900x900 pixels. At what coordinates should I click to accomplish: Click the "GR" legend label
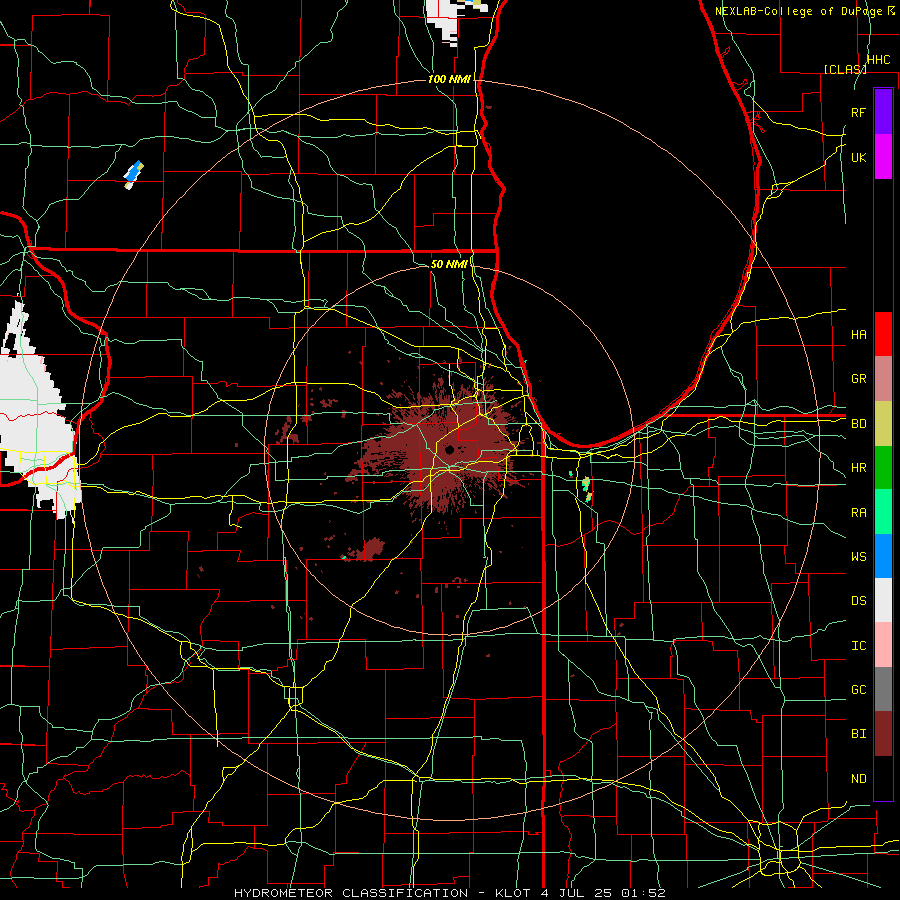(x=859, y=379)
